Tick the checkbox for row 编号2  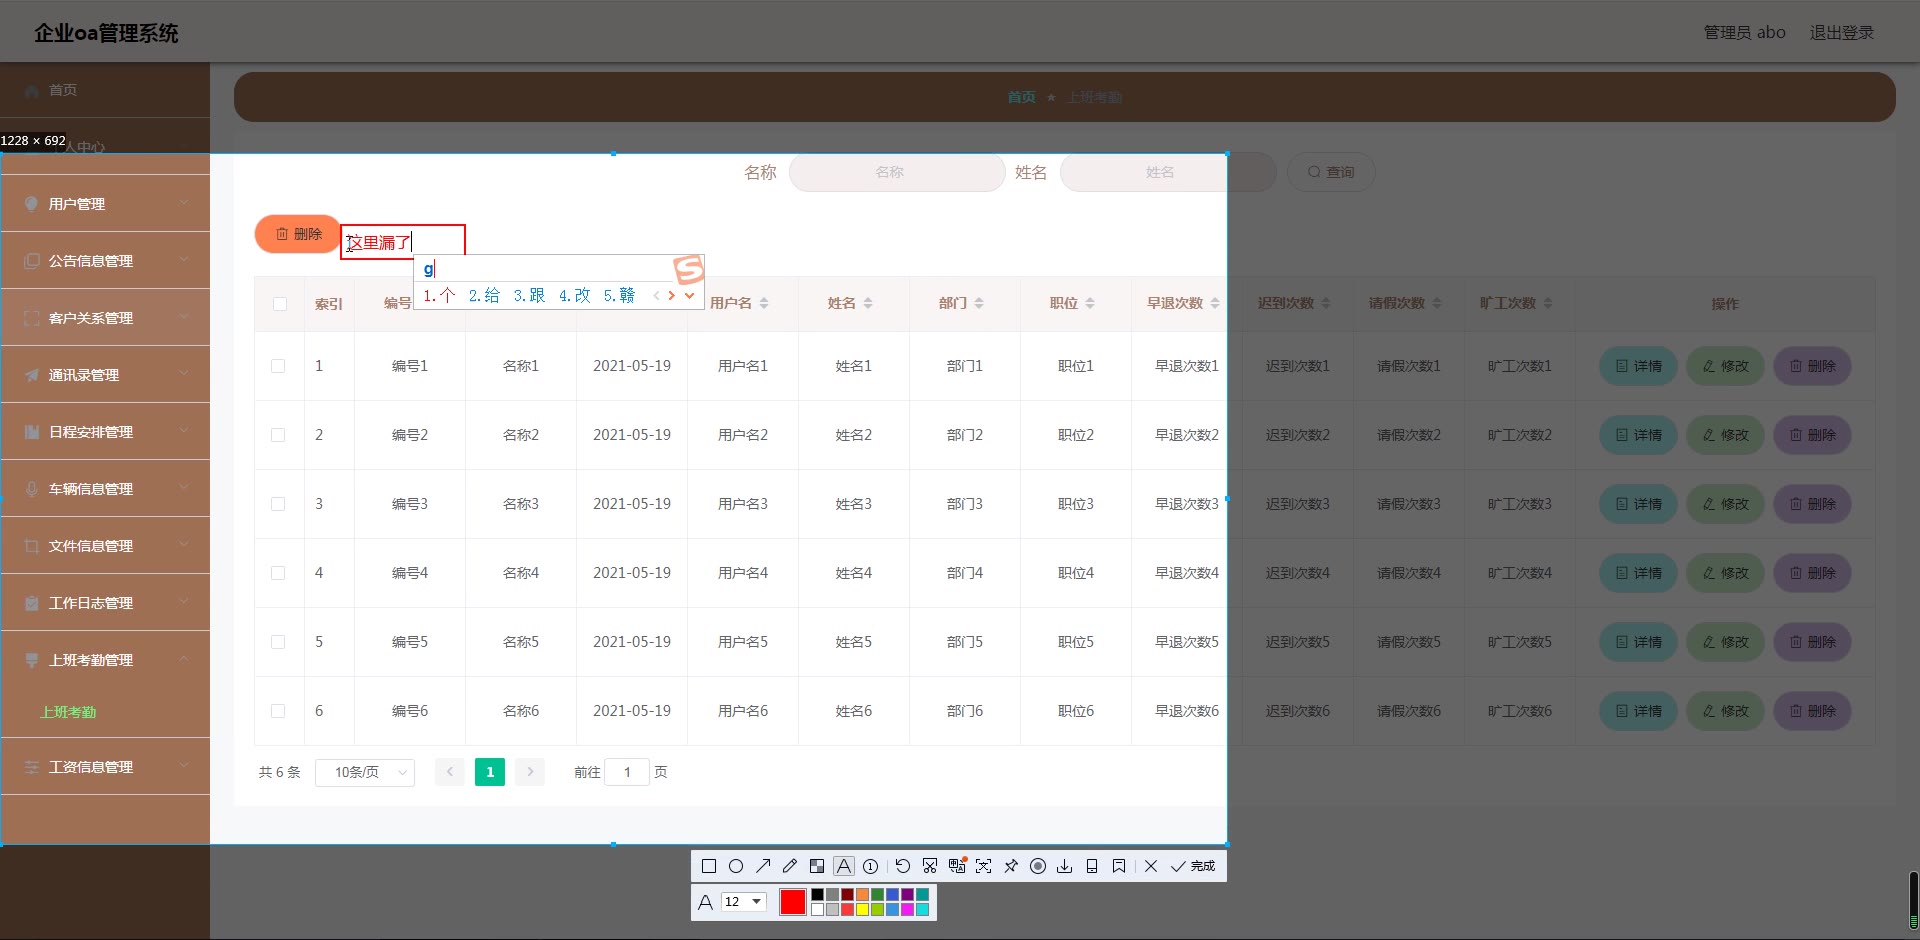pyautogui.click(x=278, y=435)
